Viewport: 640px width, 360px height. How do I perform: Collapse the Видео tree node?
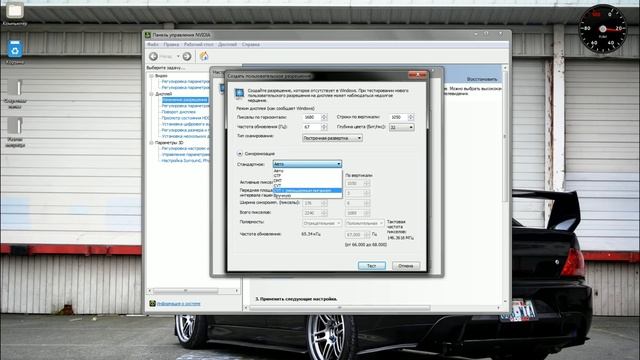[151, 76]
